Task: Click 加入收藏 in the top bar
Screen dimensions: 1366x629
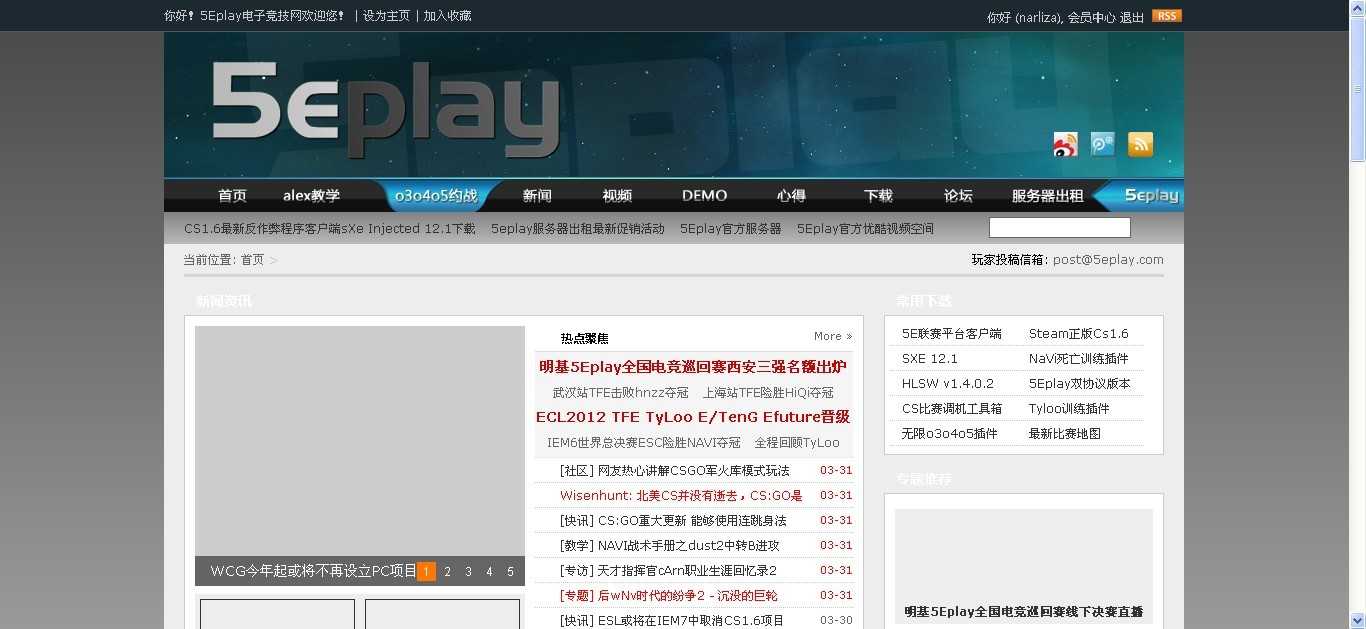Action: click(x=447, y=16)
